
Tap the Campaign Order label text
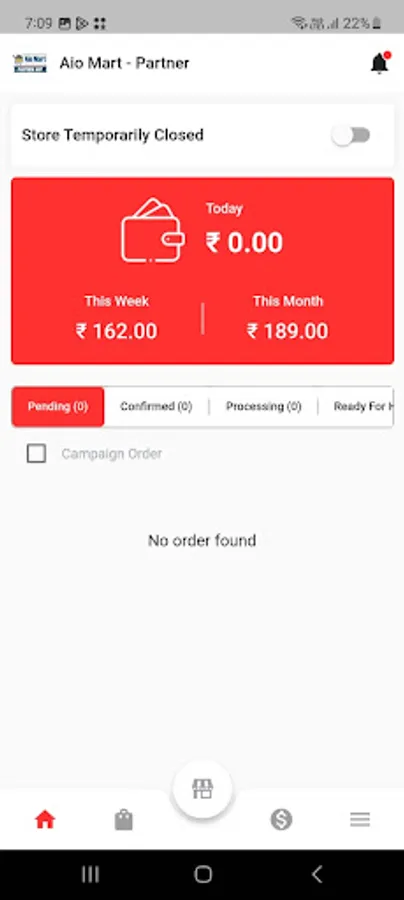pos(112,454)
